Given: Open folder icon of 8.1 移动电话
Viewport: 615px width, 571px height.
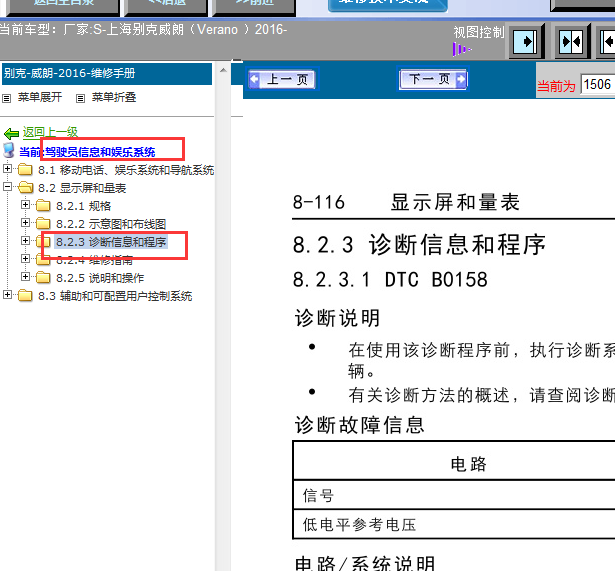Looking at the screenshot, I should (x=25, y=169).
